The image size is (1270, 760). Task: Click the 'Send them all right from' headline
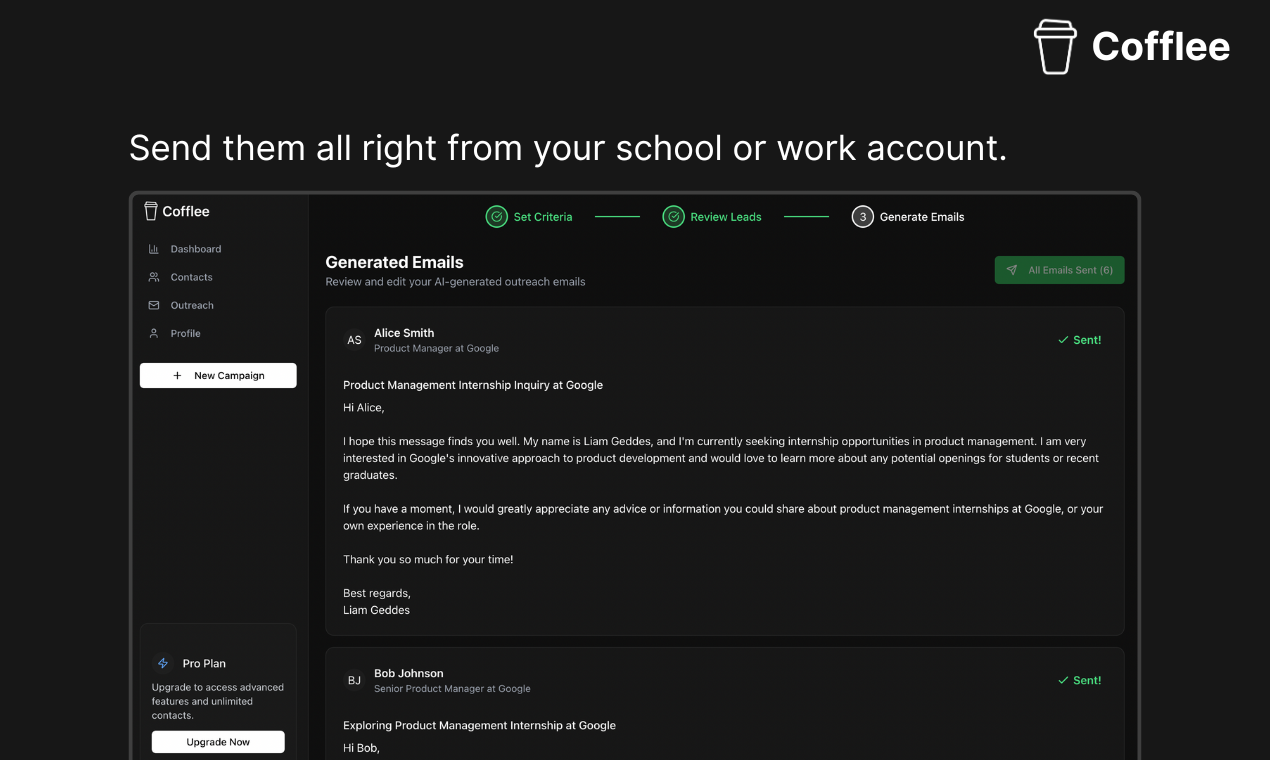pos(568,147)
